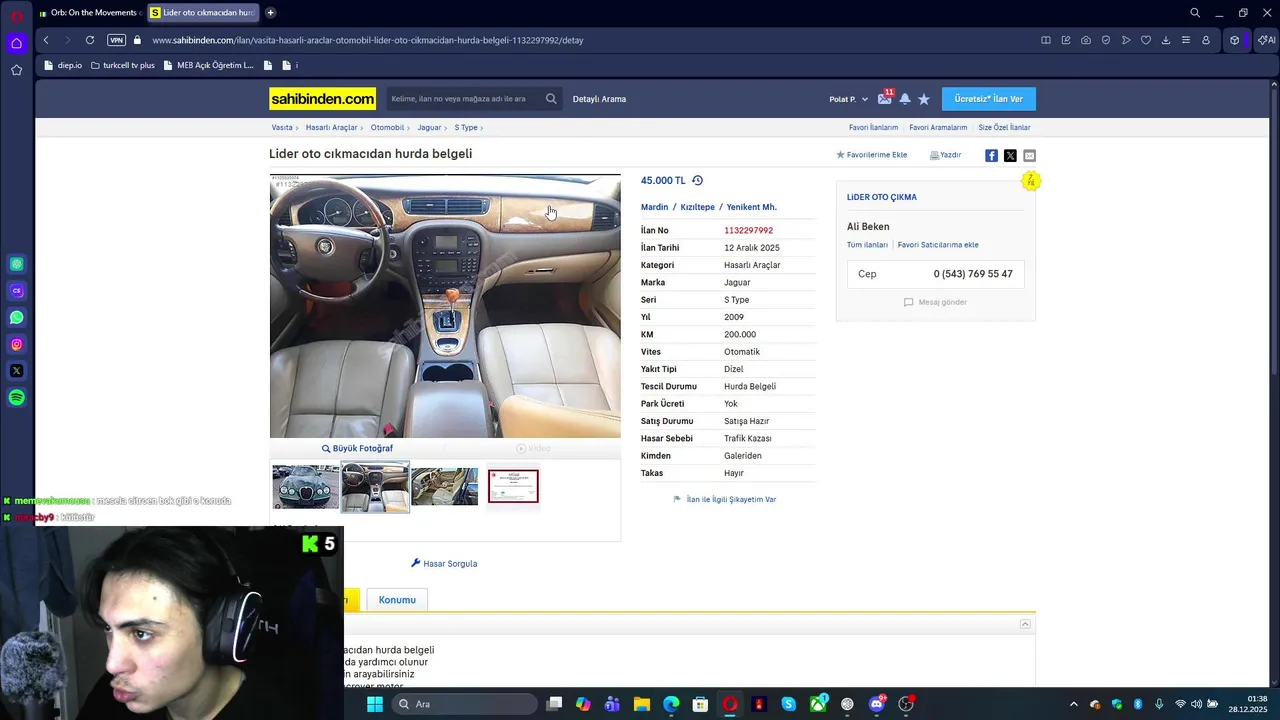
Task: Open Favori İlanlarım
Action: point(873,127)
